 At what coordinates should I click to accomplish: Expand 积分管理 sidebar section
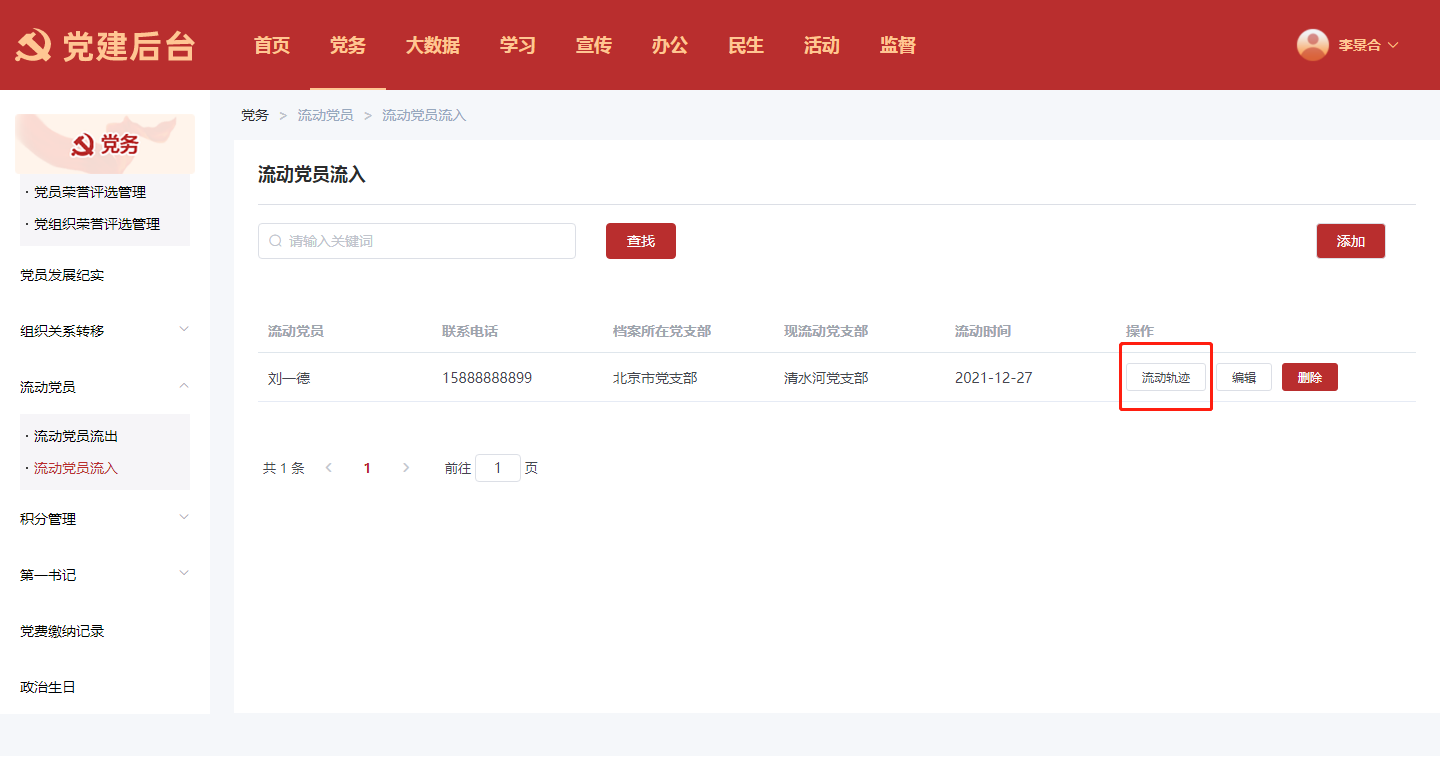[x=183, y=518]
